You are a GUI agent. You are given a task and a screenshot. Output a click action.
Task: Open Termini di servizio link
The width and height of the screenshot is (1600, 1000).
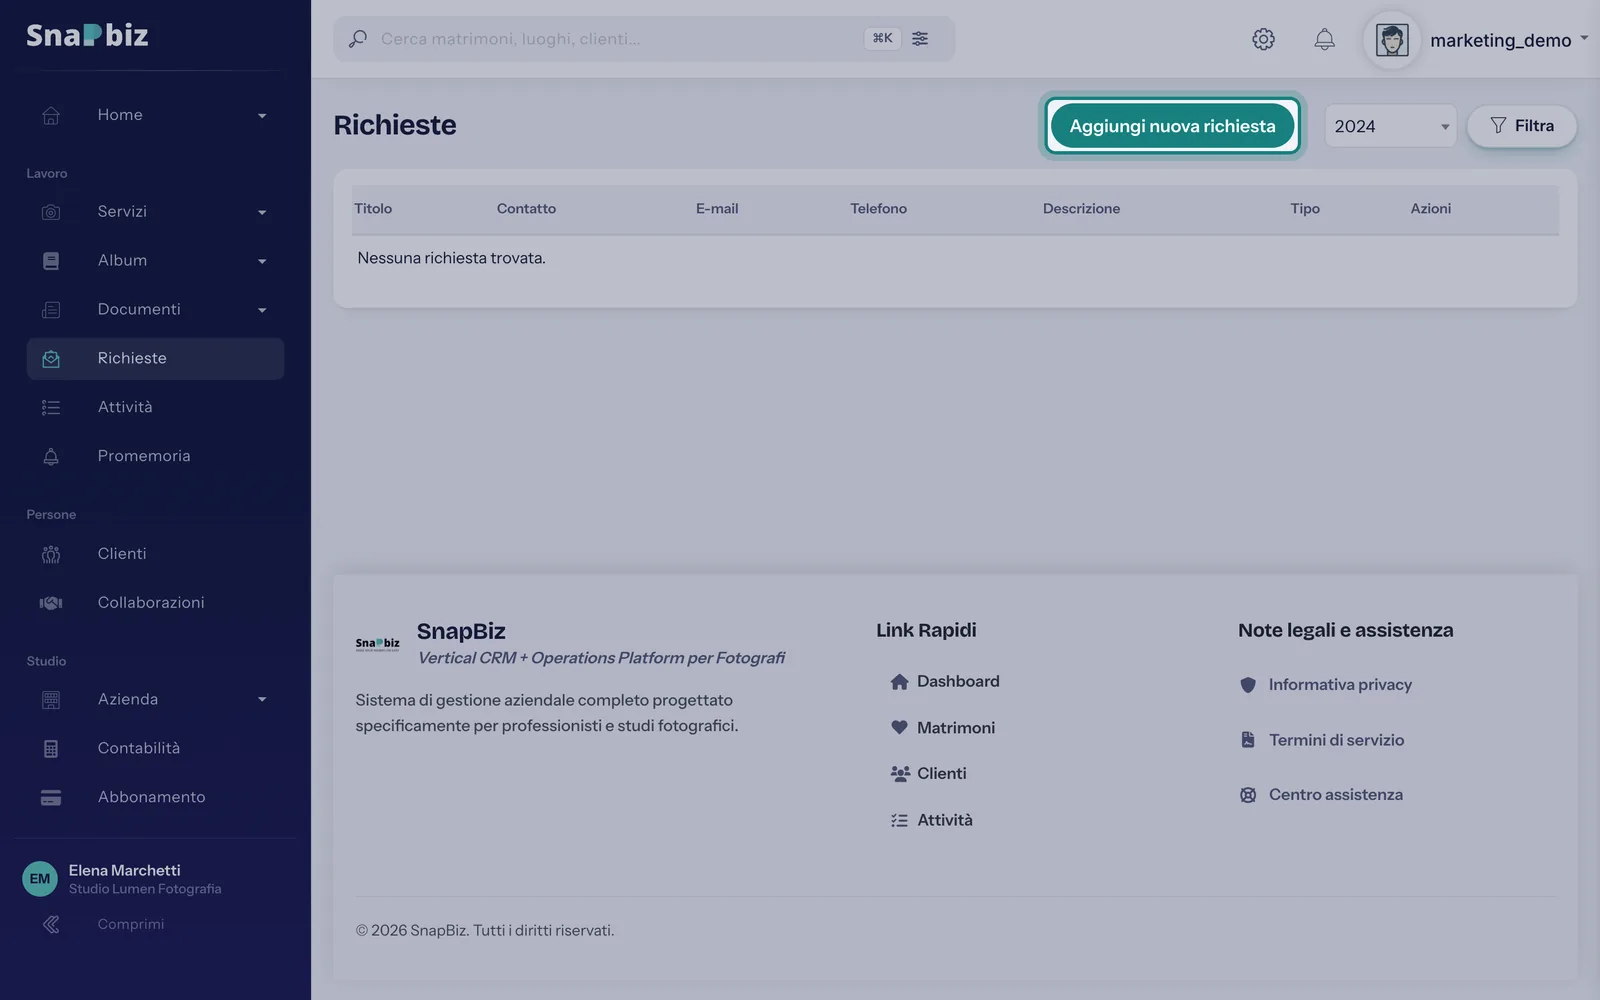click(1322, 740)
